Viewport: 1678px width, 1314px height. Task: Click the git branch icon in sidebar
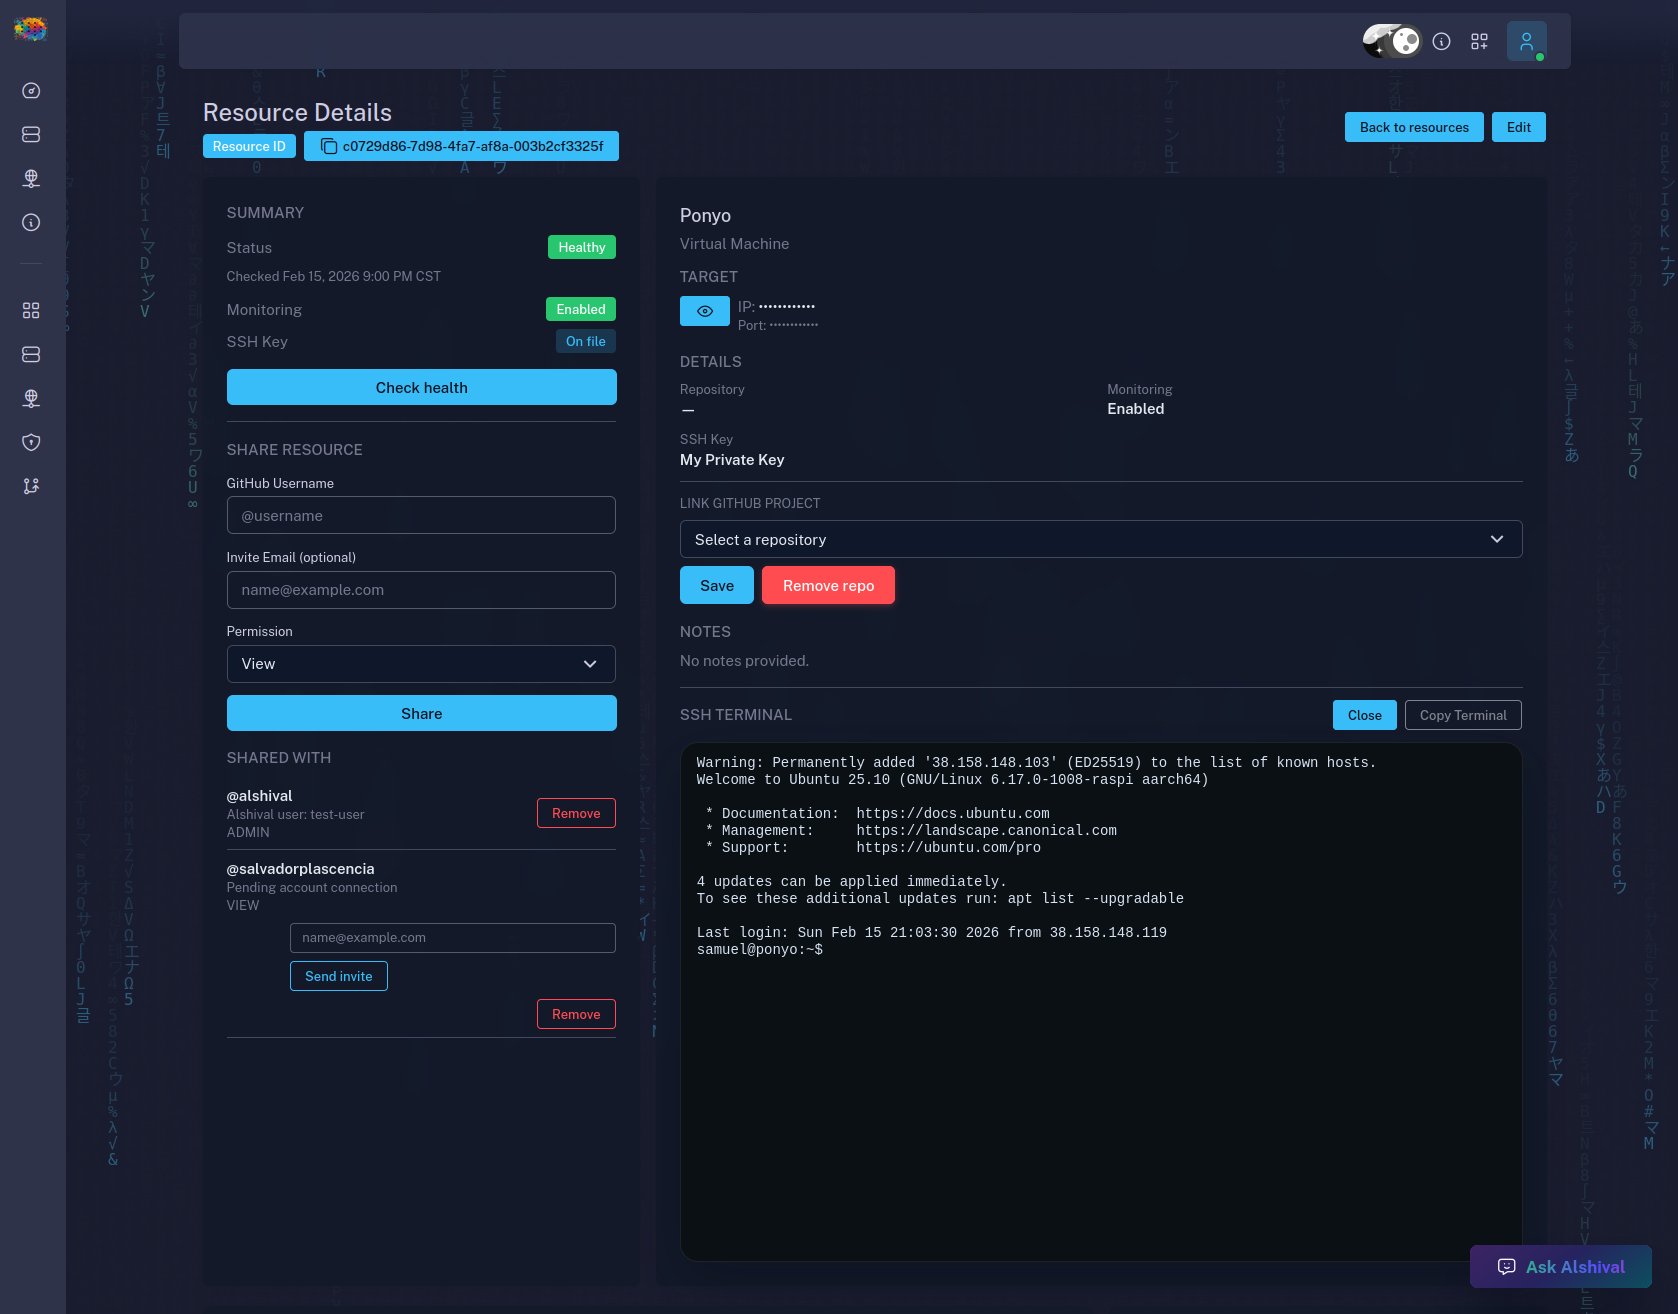[x=31, y=486]
